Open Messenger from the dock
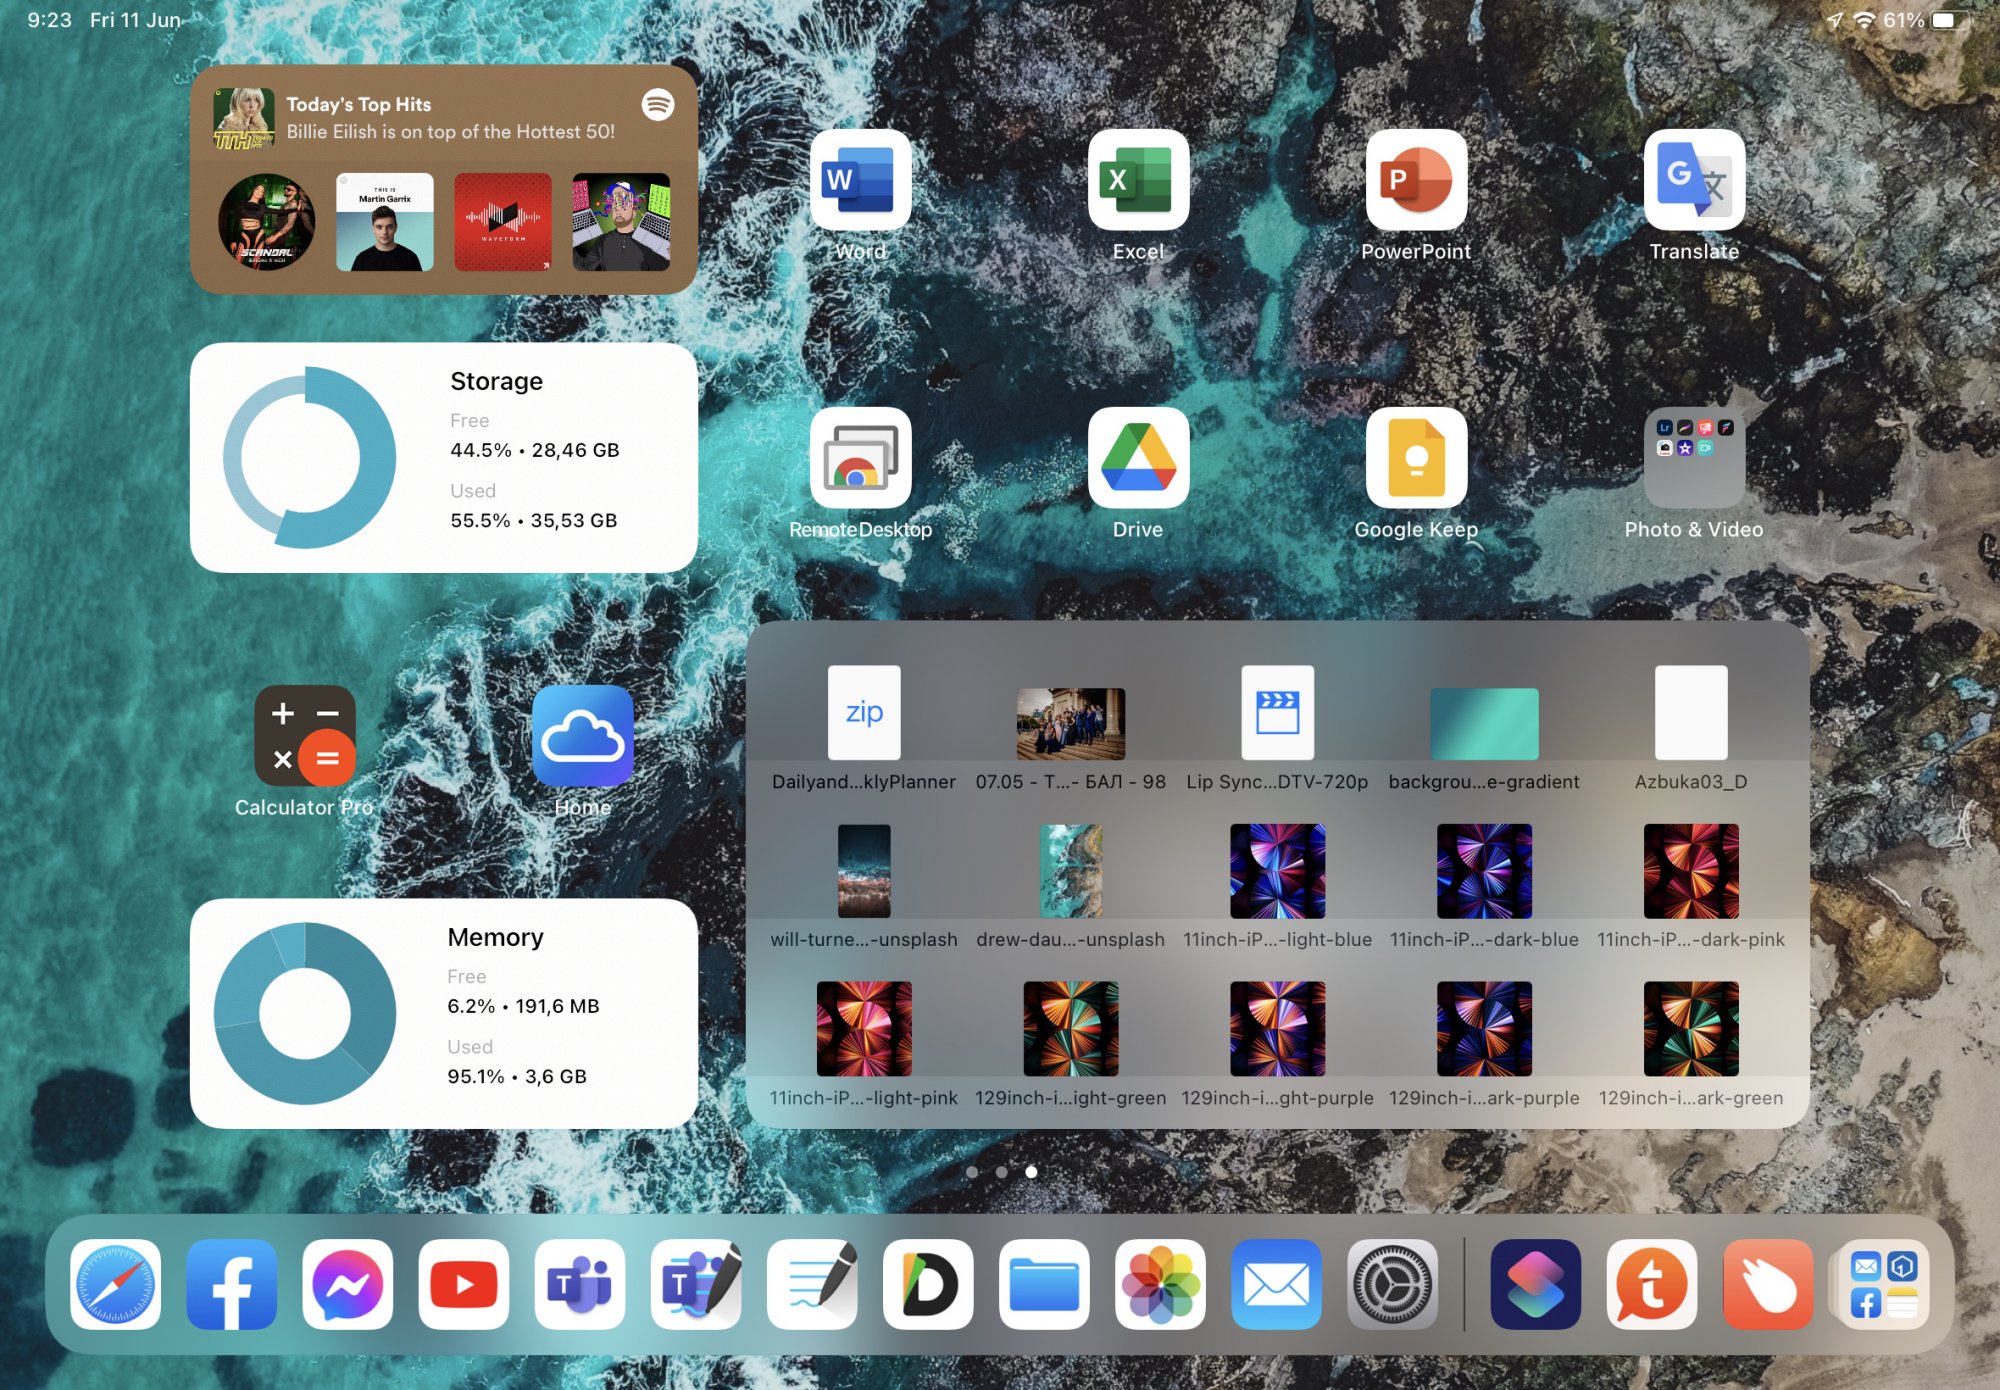The height and width of the screenshot is (1390, 2000). [348, 1284]
